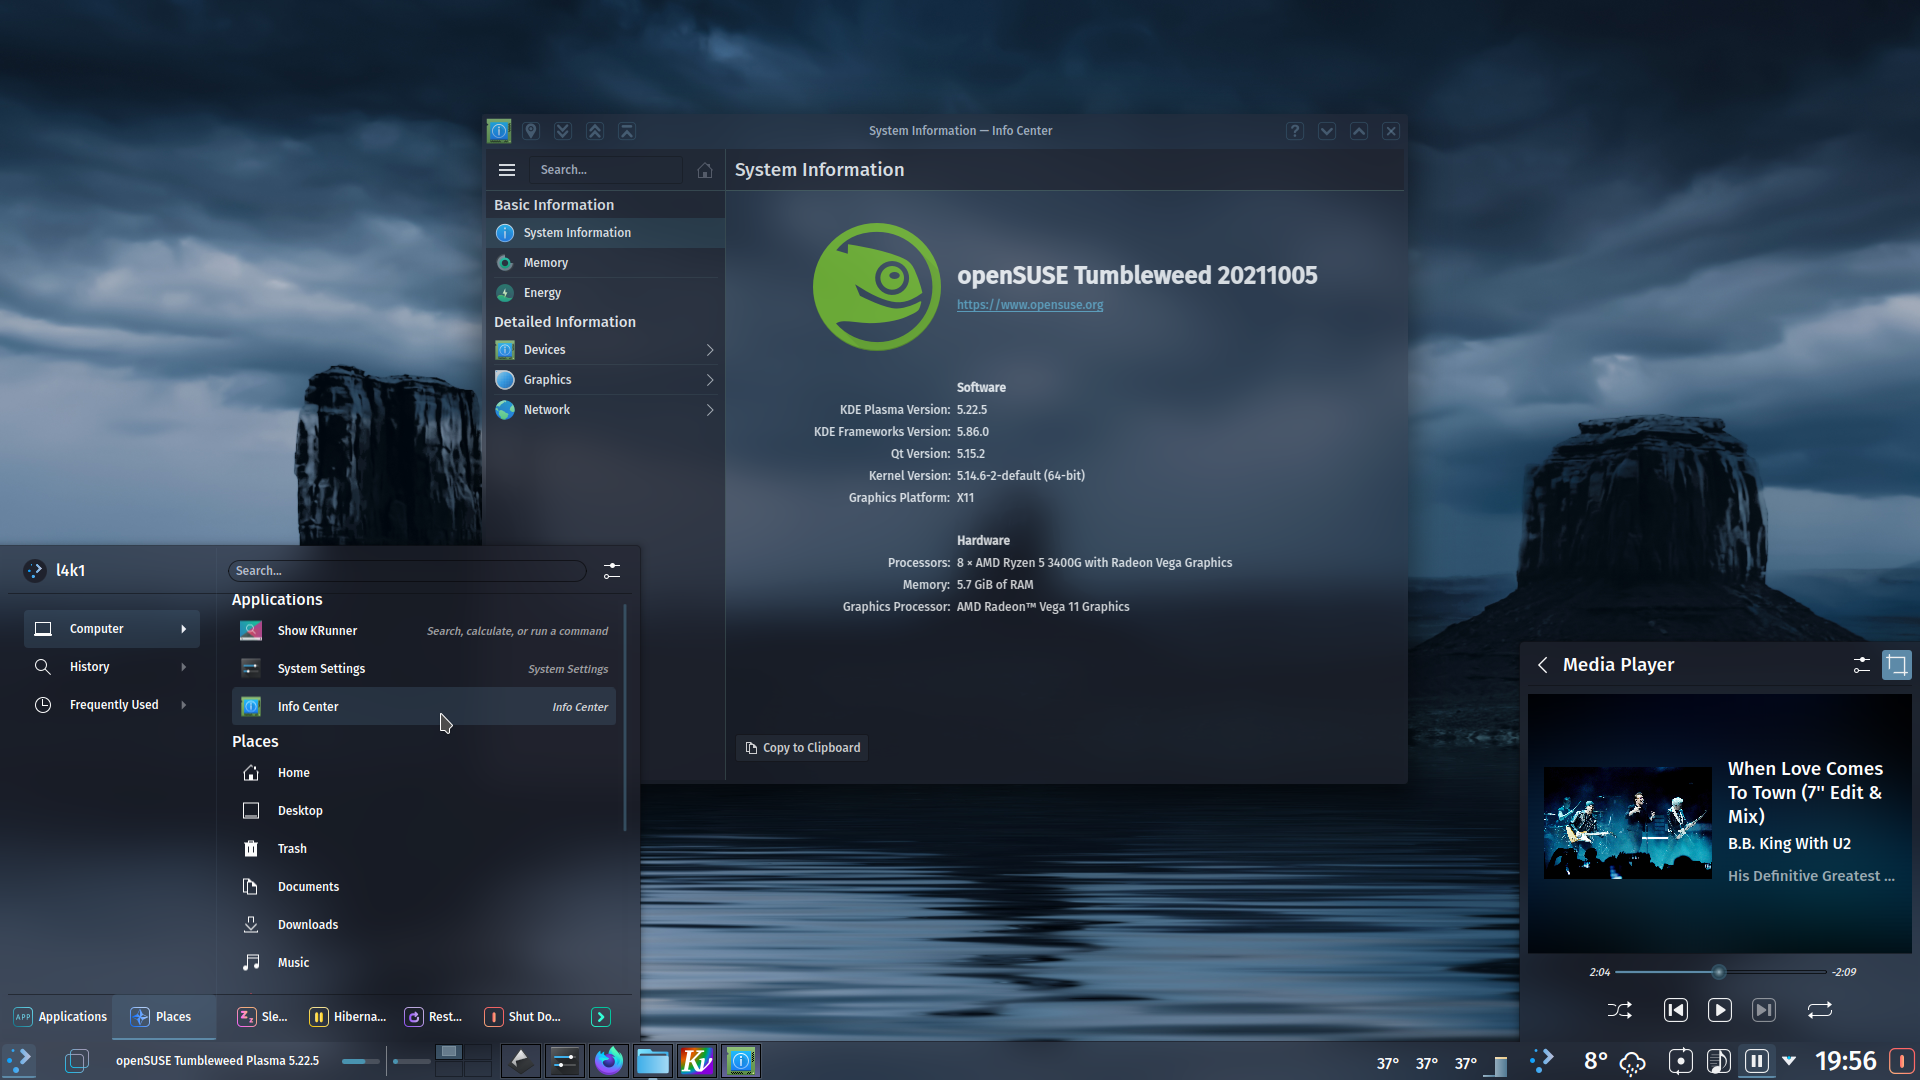Open the Music place

424,963
